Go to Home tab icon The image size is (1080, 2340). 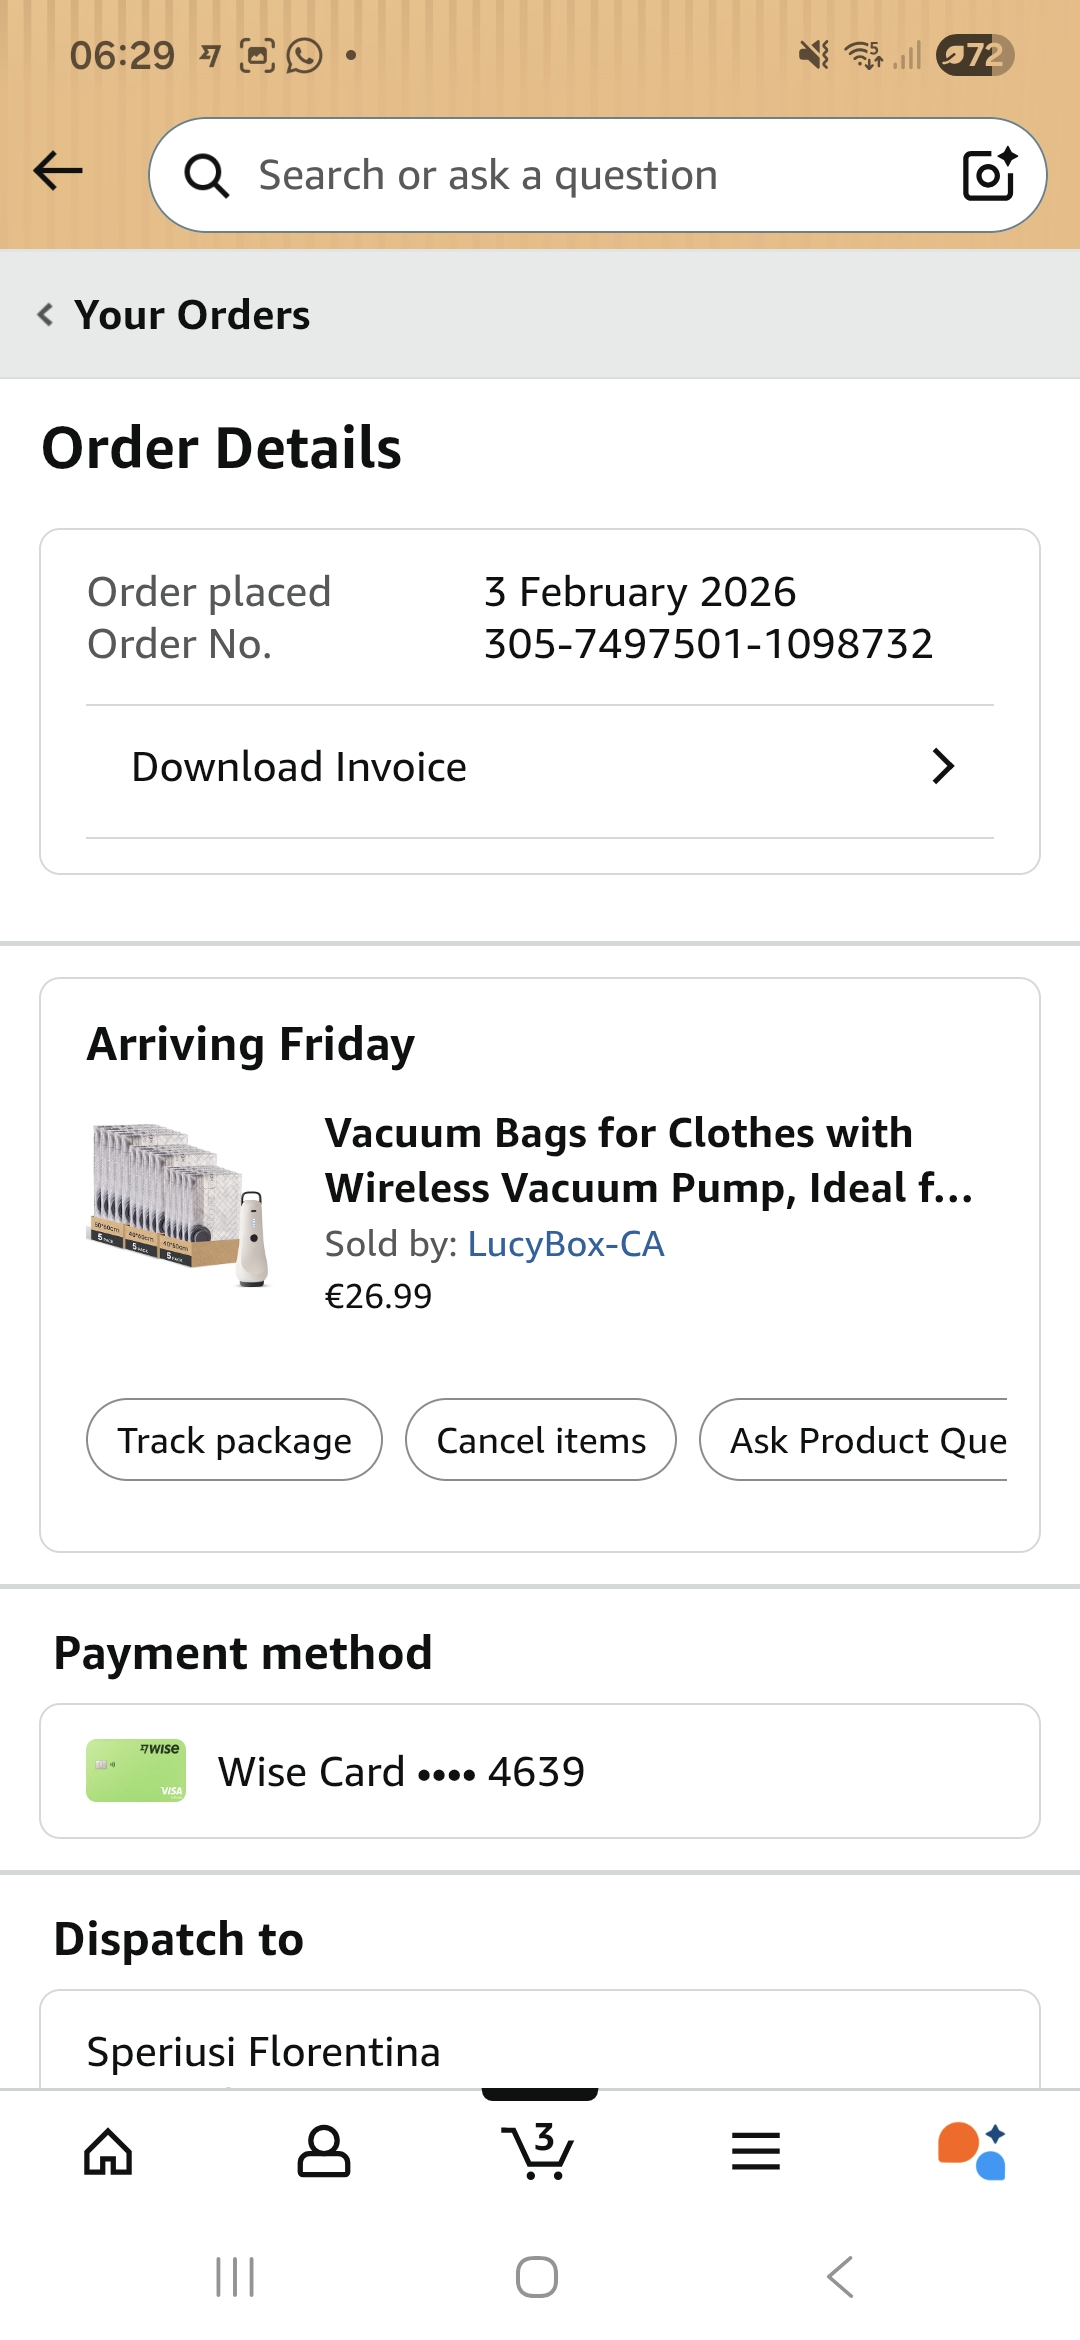108,2152
